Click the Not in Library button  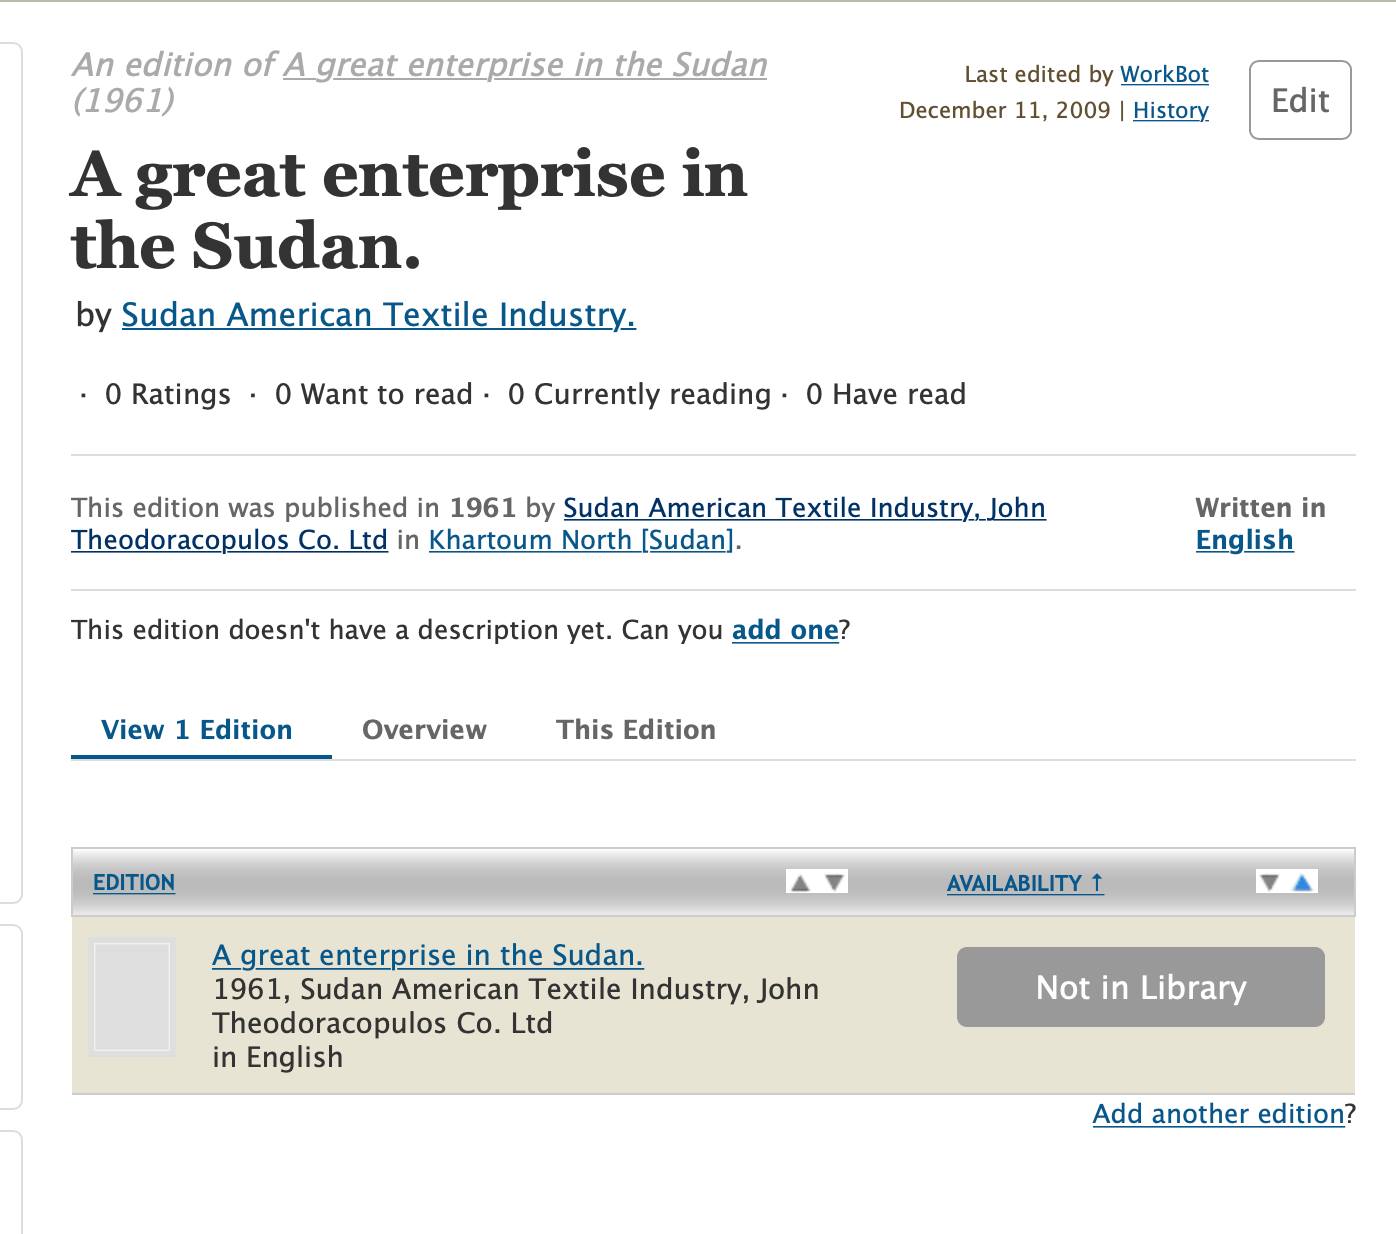[1141, 987]
